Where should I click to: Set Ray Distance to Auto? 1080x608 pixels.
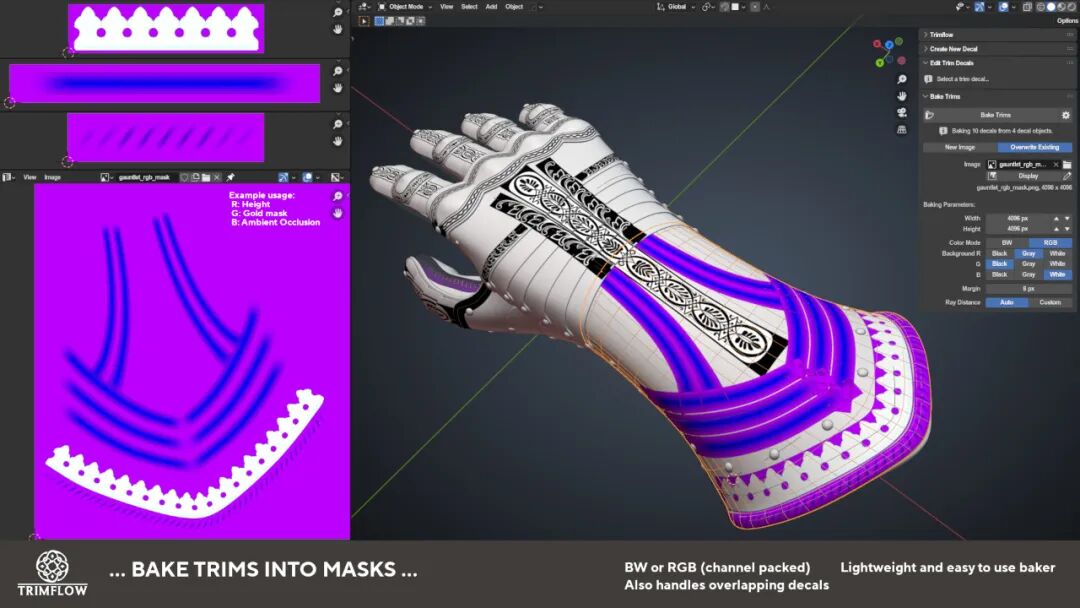coord(1007,302)
